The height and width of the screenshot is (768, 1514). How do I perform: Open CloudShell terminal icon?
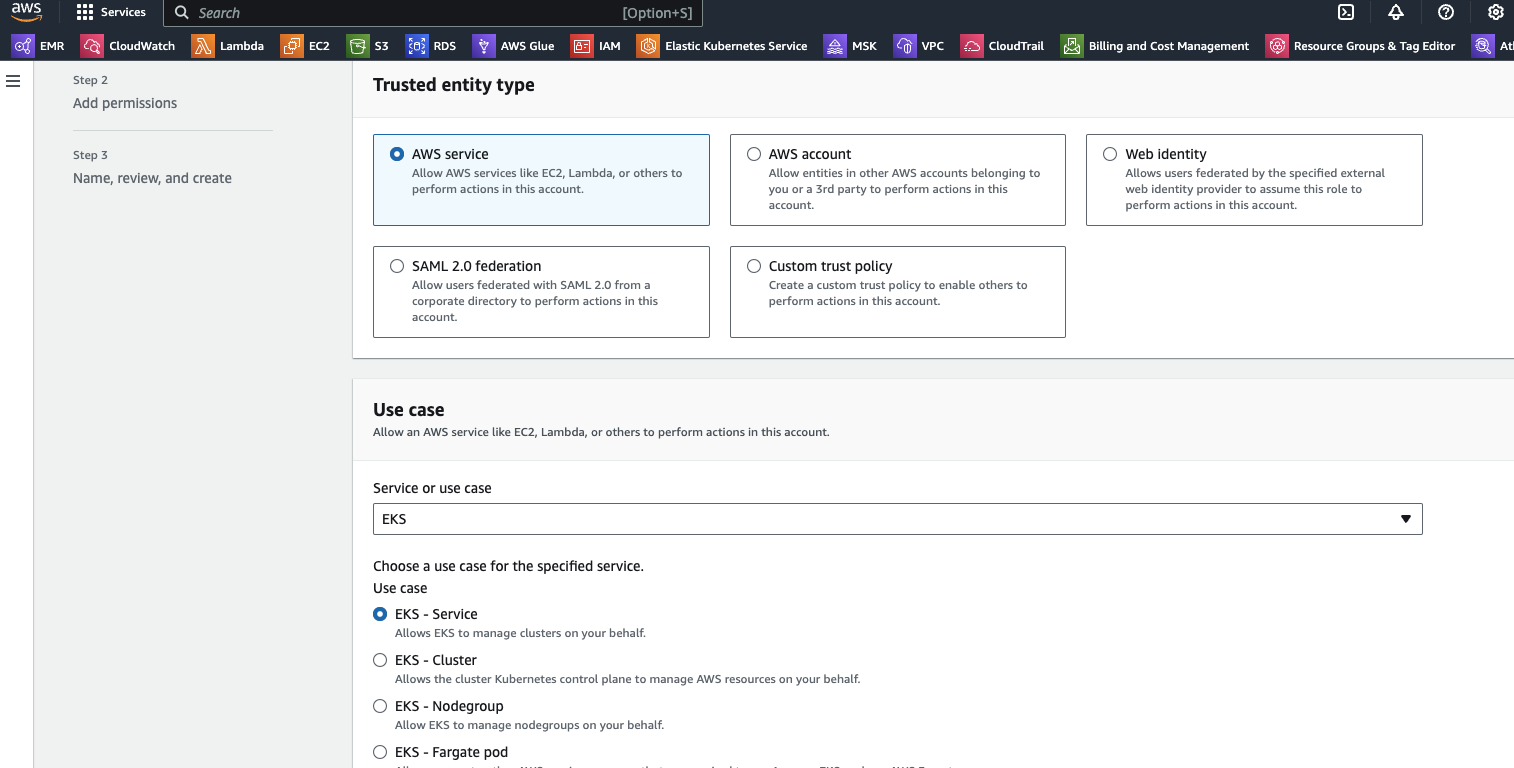(1346, 13)
